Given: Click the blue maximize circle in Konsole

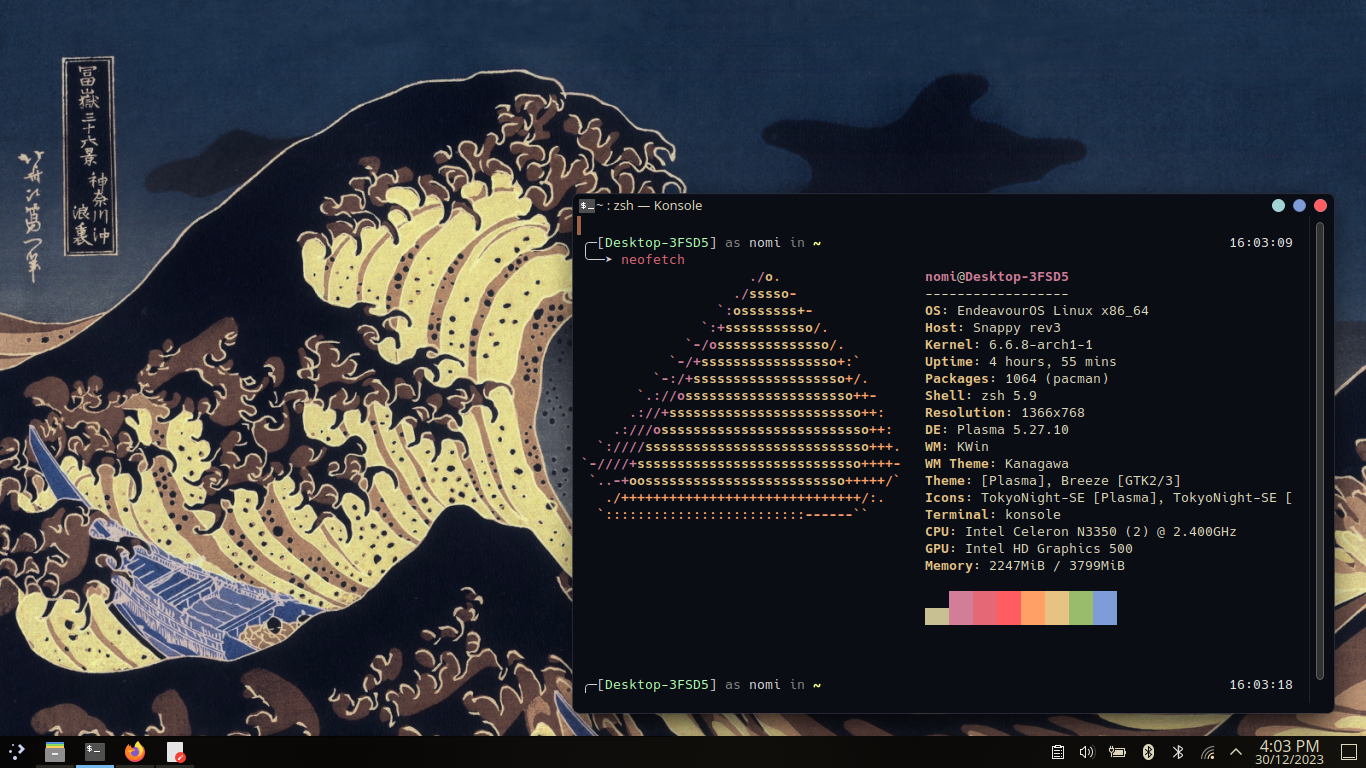Looking at the screenshot, I should [1299, 205].
